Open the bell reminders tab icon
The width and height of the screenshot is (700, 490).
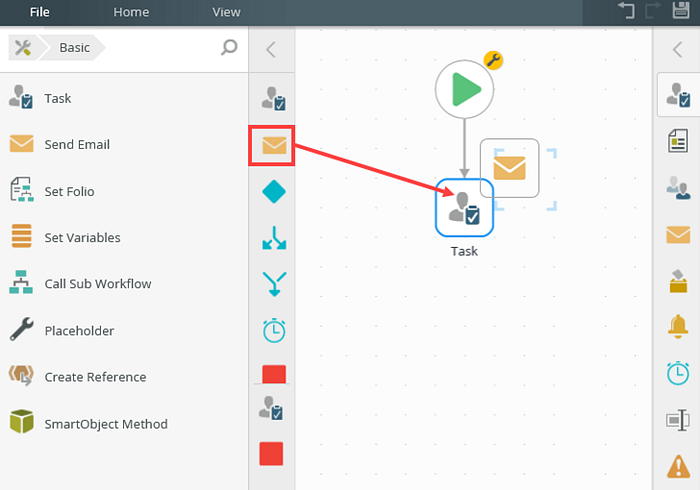pos(678,326)
